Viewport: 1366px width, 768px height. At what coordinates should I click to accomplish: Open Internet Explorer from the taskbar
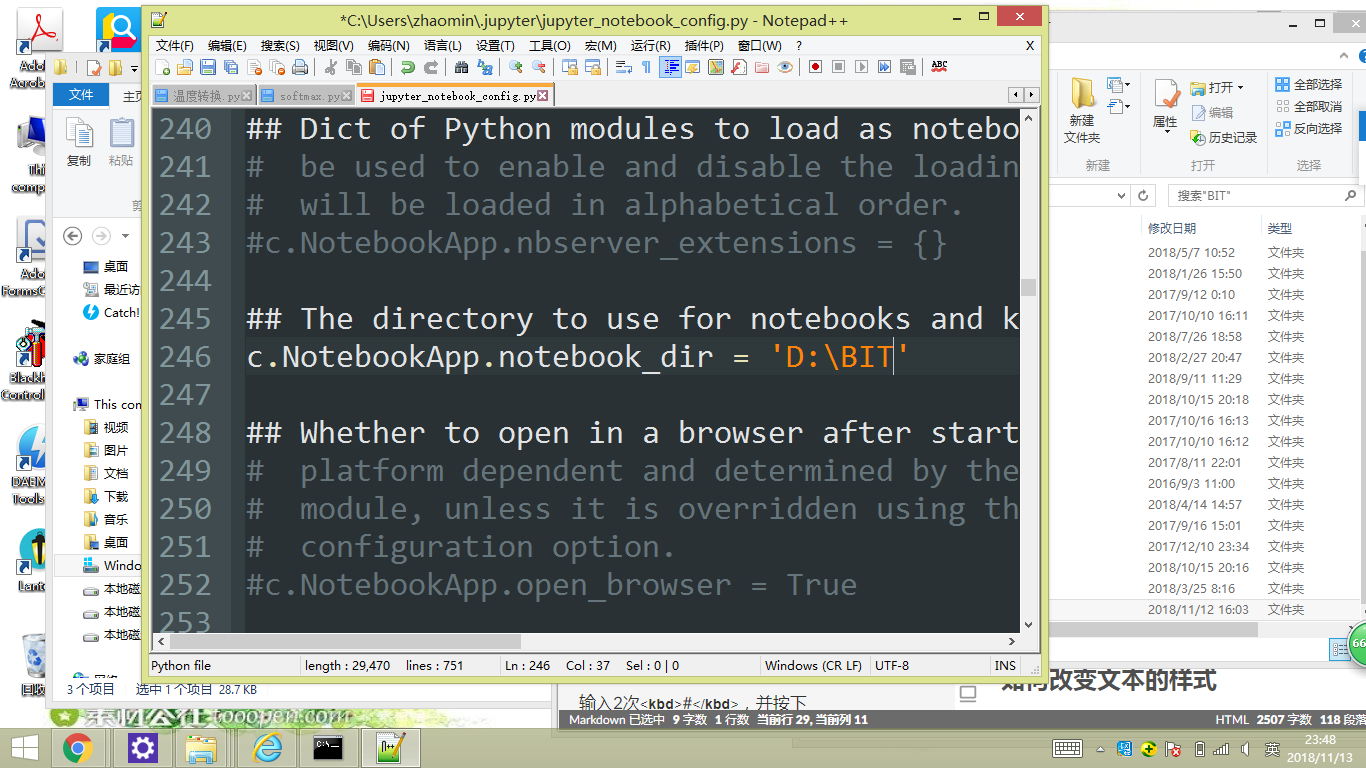(266, 747)
